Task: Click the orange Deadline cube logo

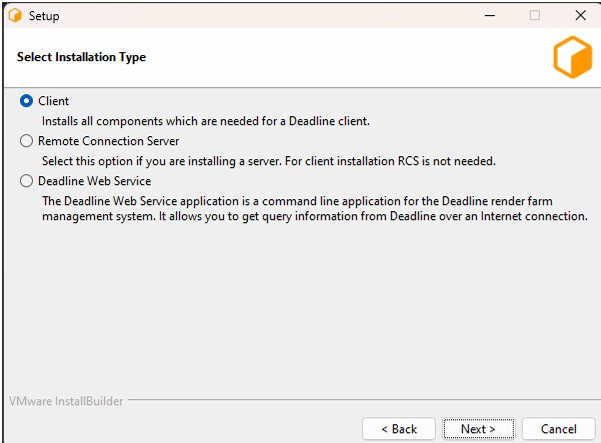Action: (573, 57)
